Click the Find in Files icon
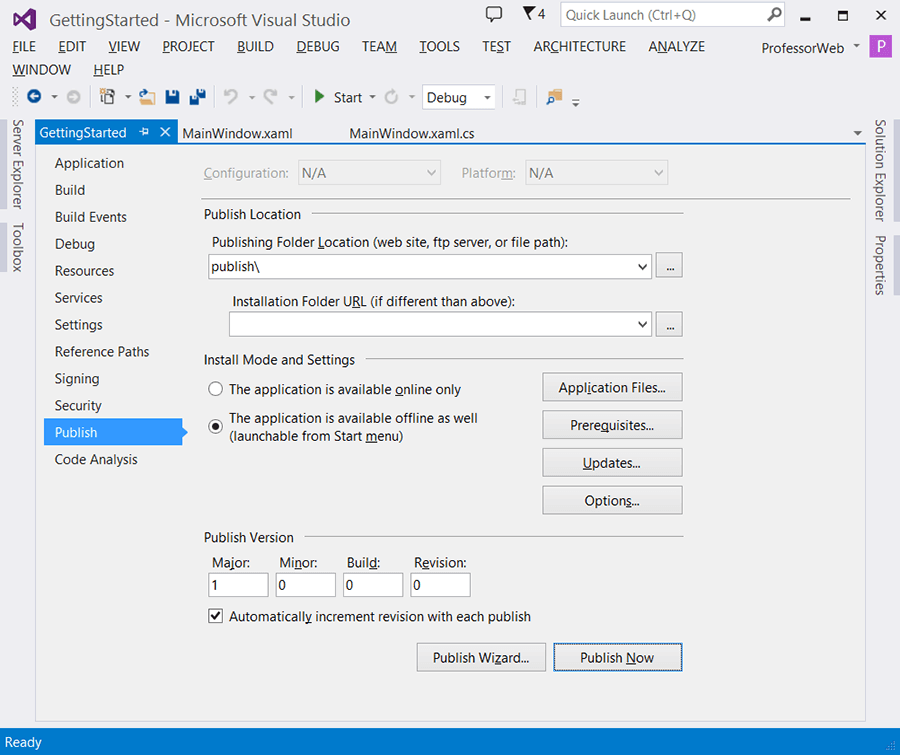 [554, 97]
